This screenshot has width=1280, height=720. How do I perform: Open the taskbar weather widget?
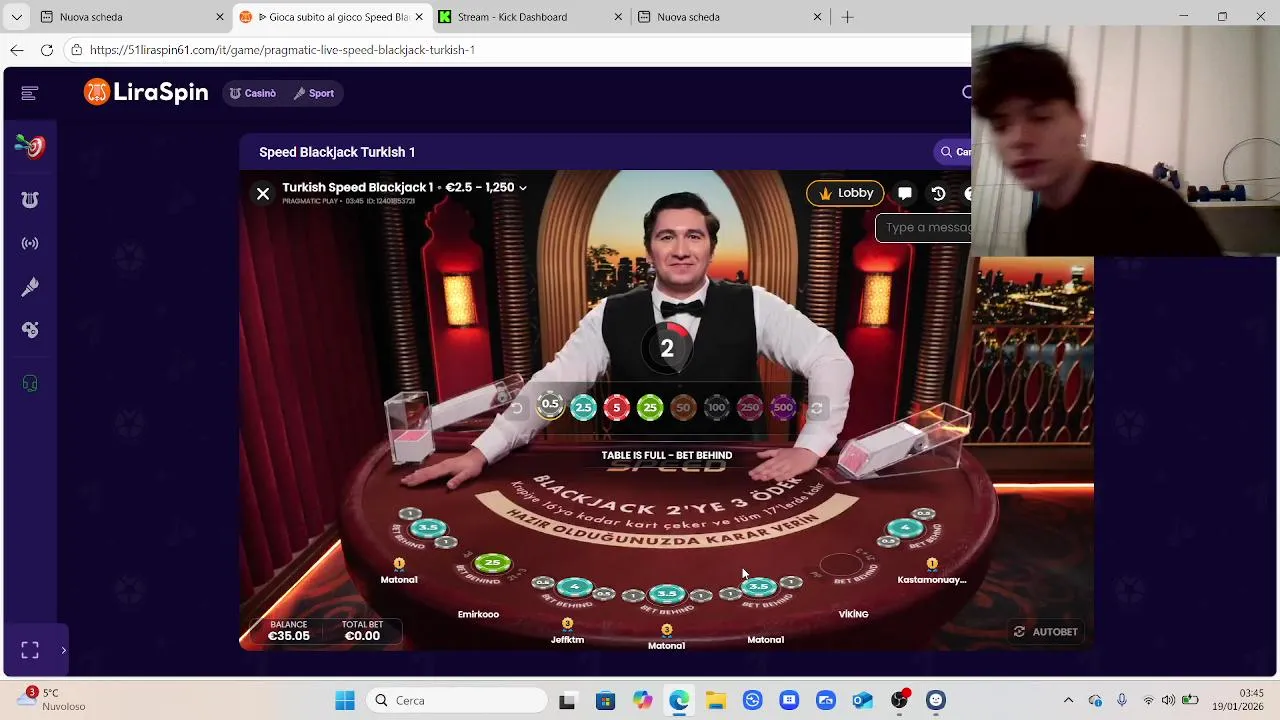point(51,699)
